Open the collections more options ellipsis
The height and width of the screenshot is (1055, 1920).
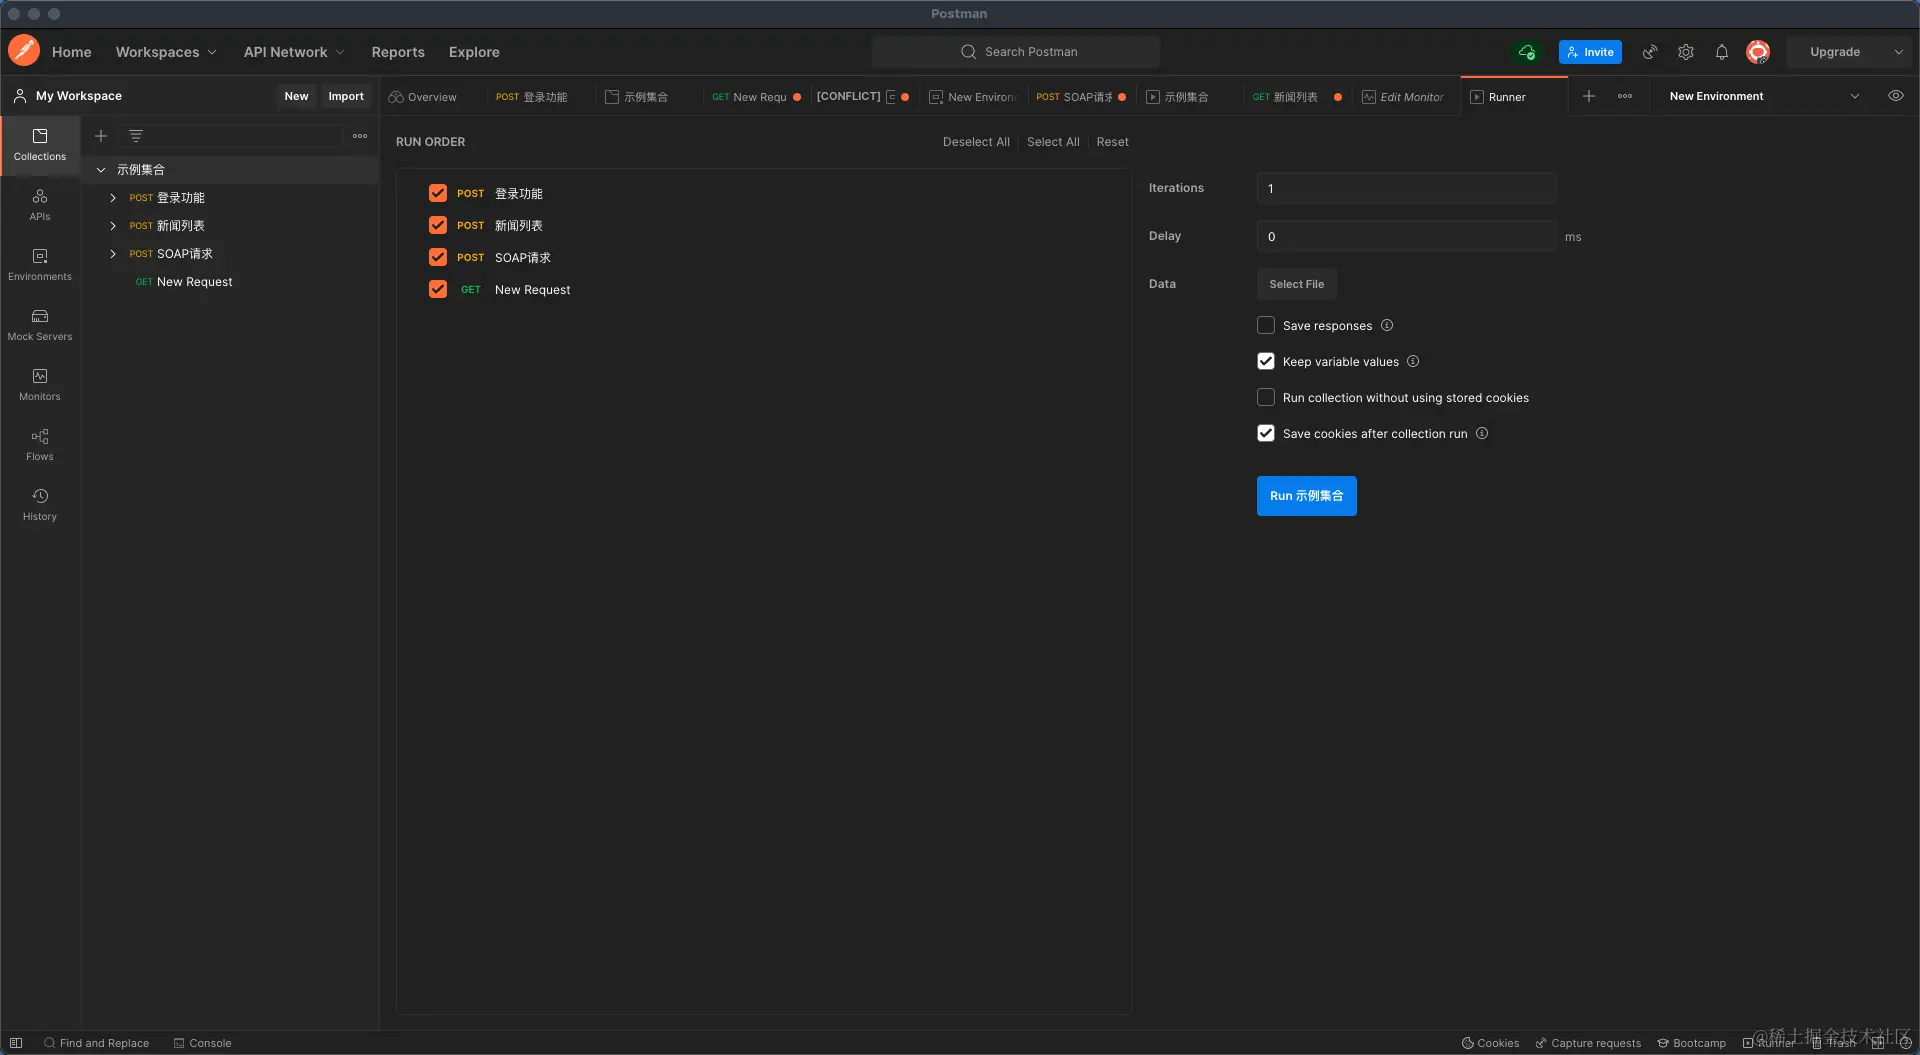360,136
